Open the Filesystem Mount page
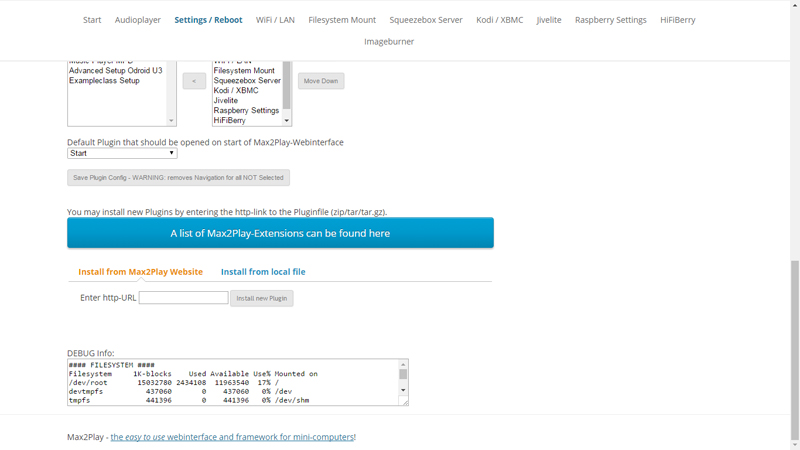Screen dimensions: 800x450 [342, 20]
